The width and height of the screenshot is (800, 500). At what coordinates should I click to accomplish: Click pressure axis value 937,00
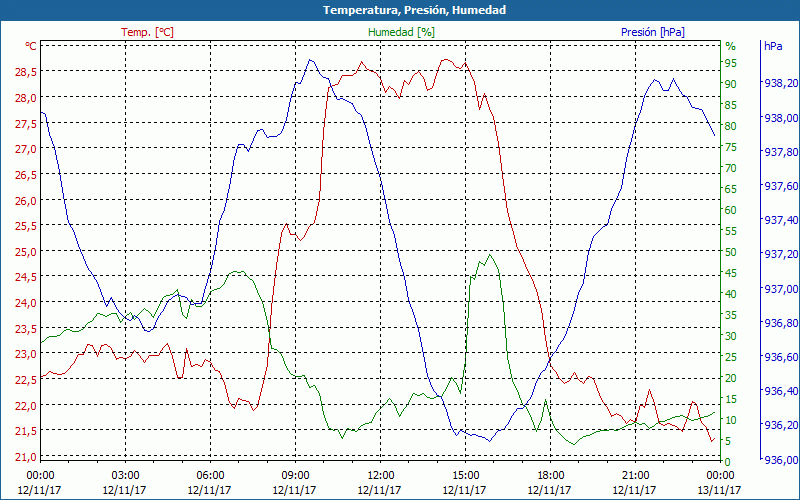[x=781, y=289]
